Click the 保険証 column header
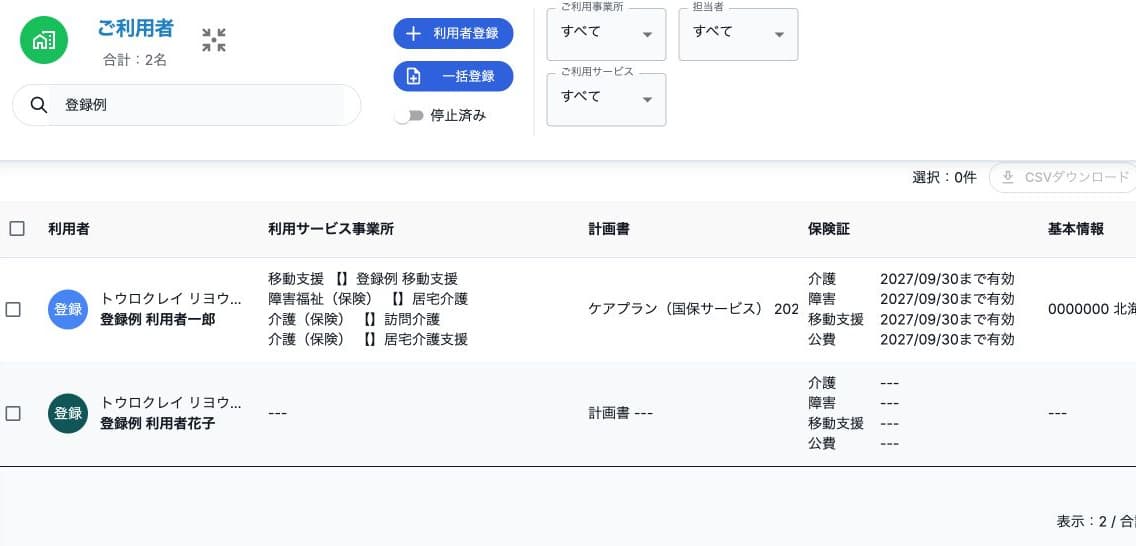The image size is (1136, 546). [829, 229]
